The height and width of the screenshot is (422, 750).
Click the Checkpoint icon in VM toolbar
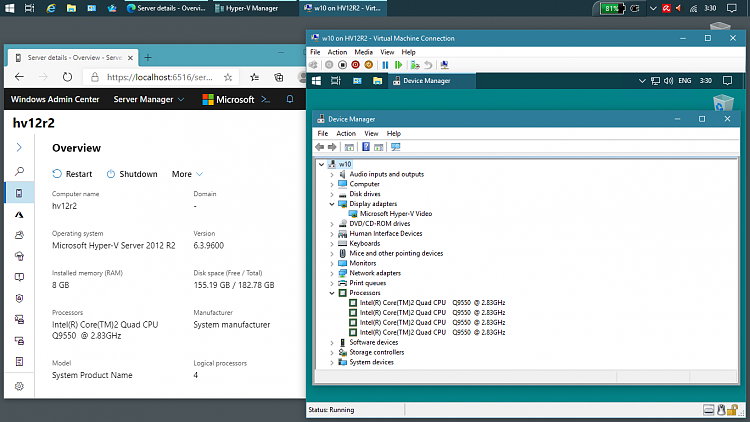tap(415, 65)
